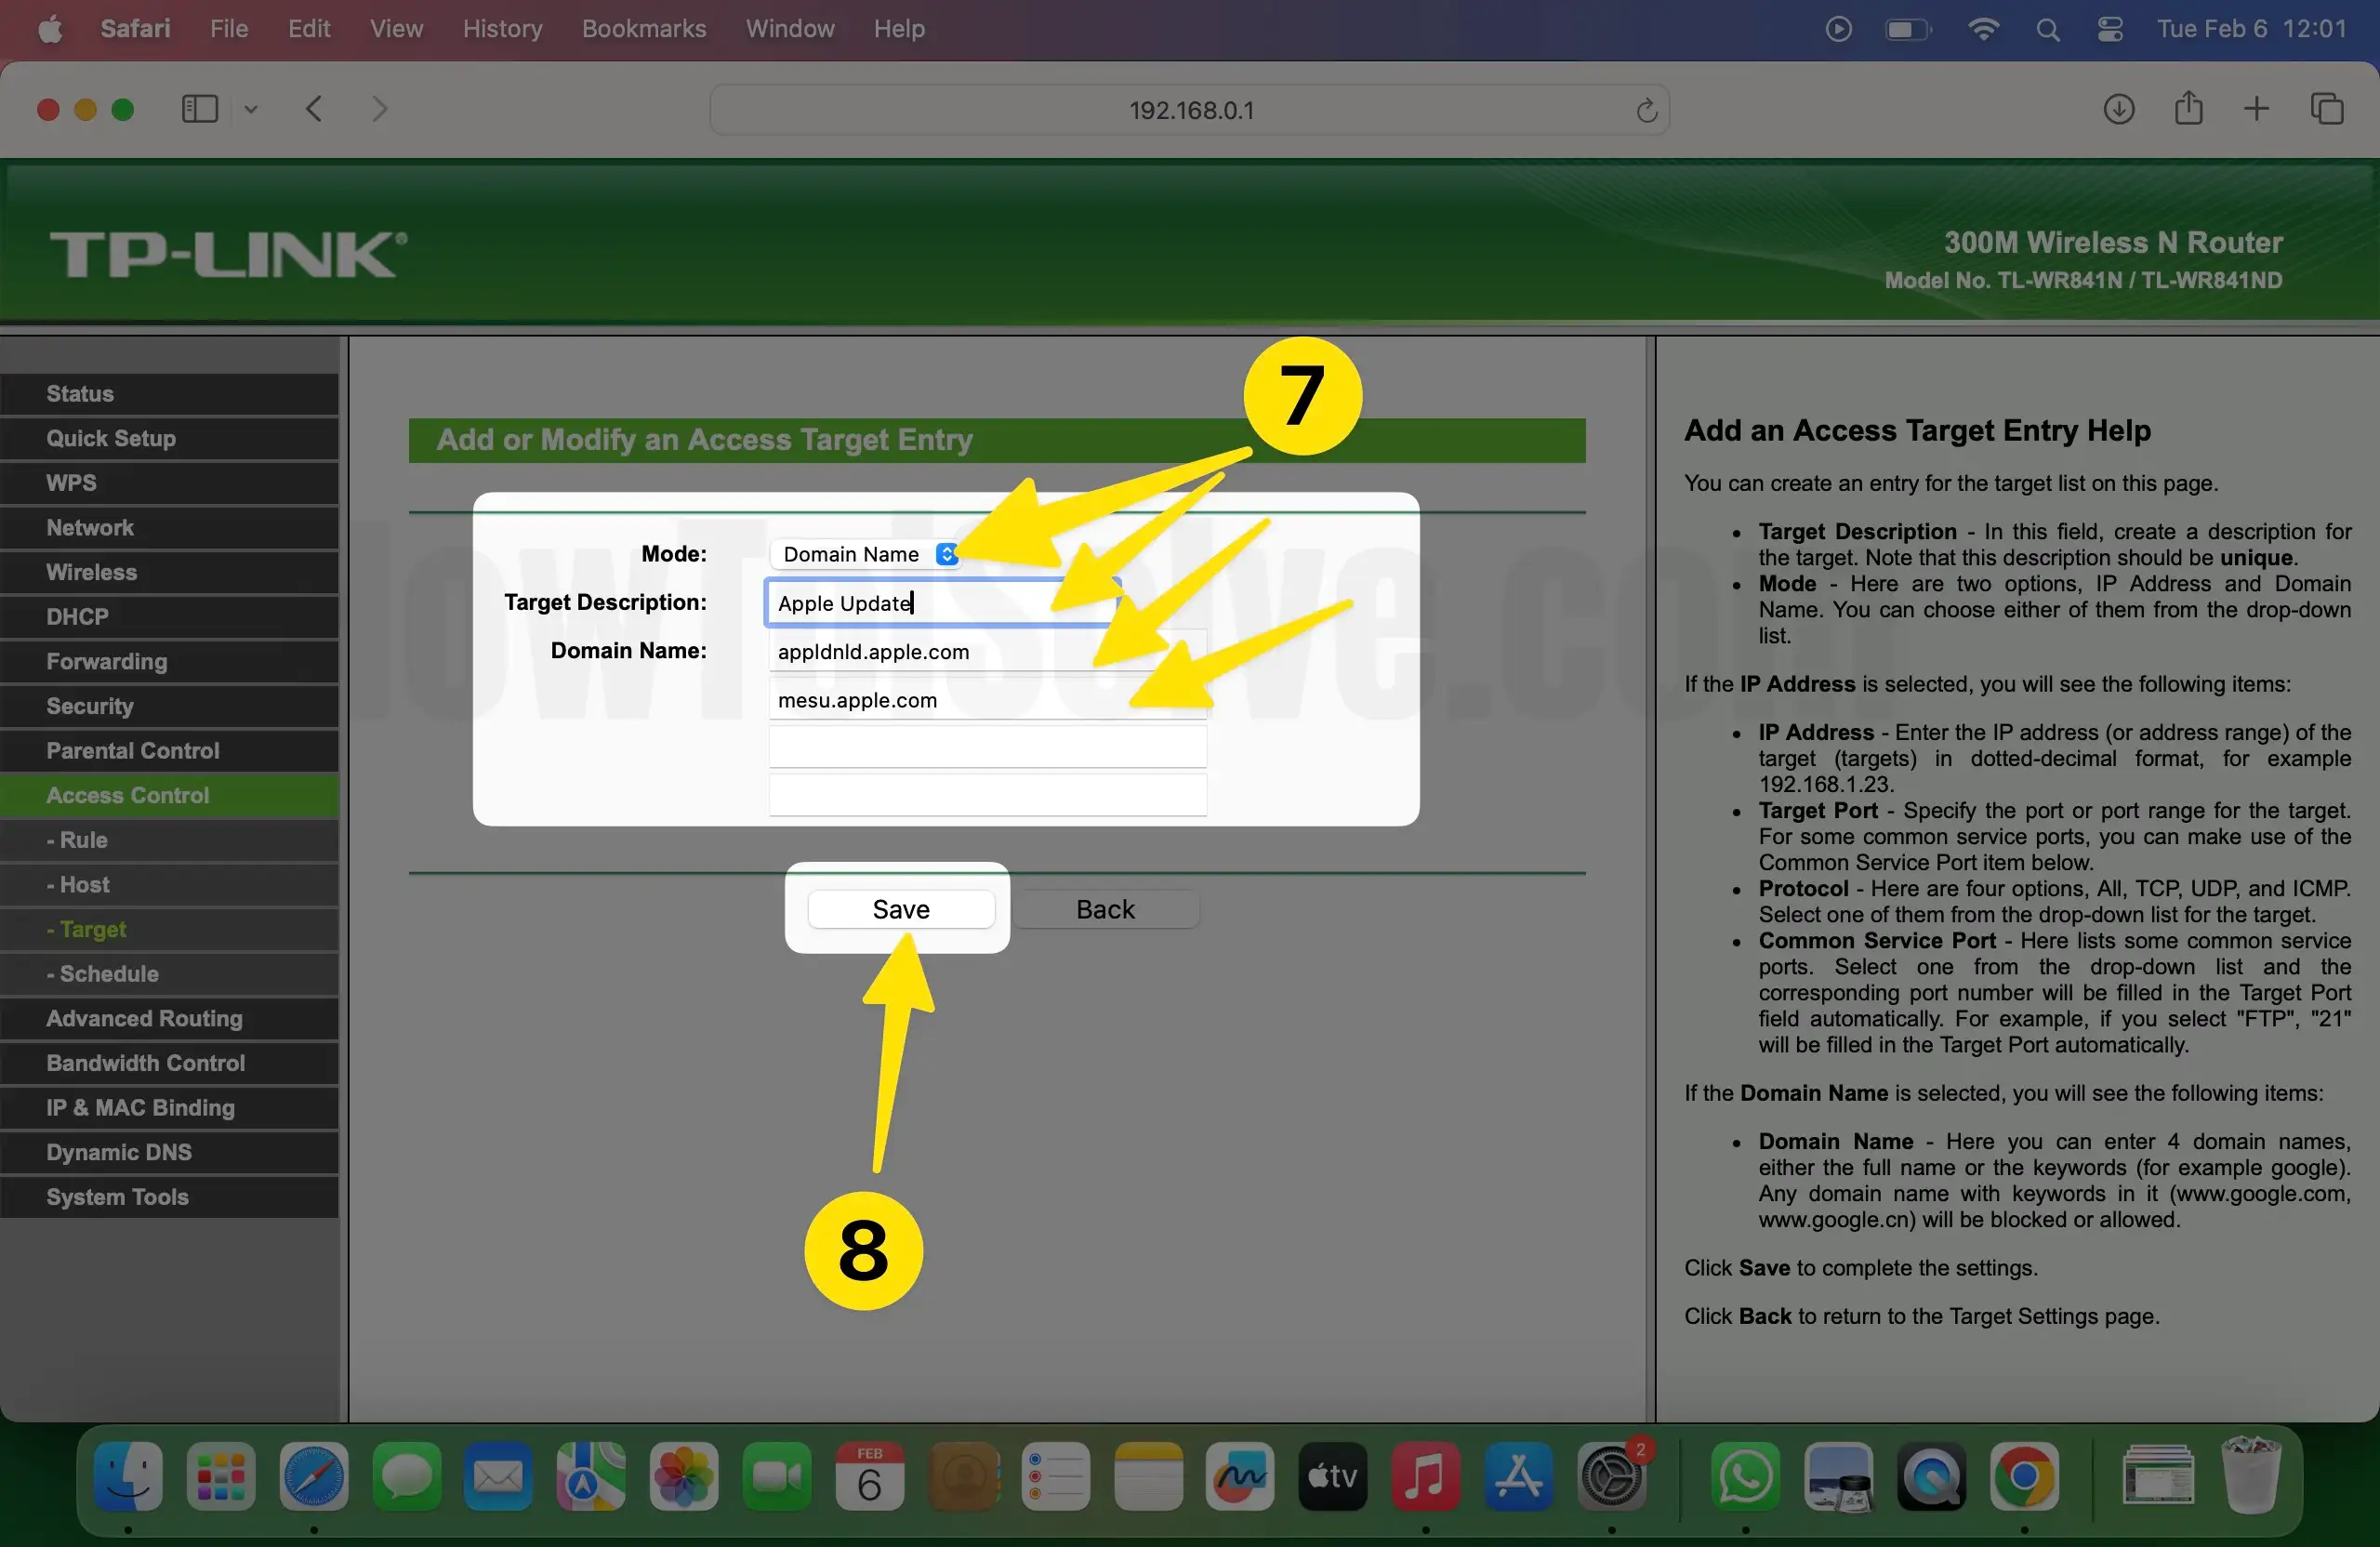Screen dimensions: 2380x1547
Task: Show Safari tab overview
Action: click(2327, 108)
